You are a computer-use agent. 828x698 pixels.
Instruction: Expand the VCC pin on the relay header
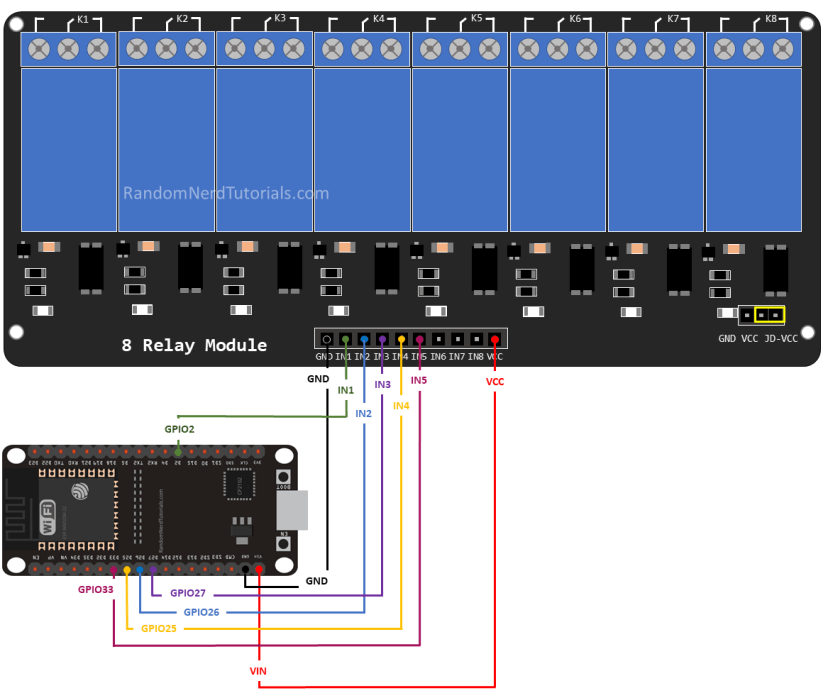(494, 339)
